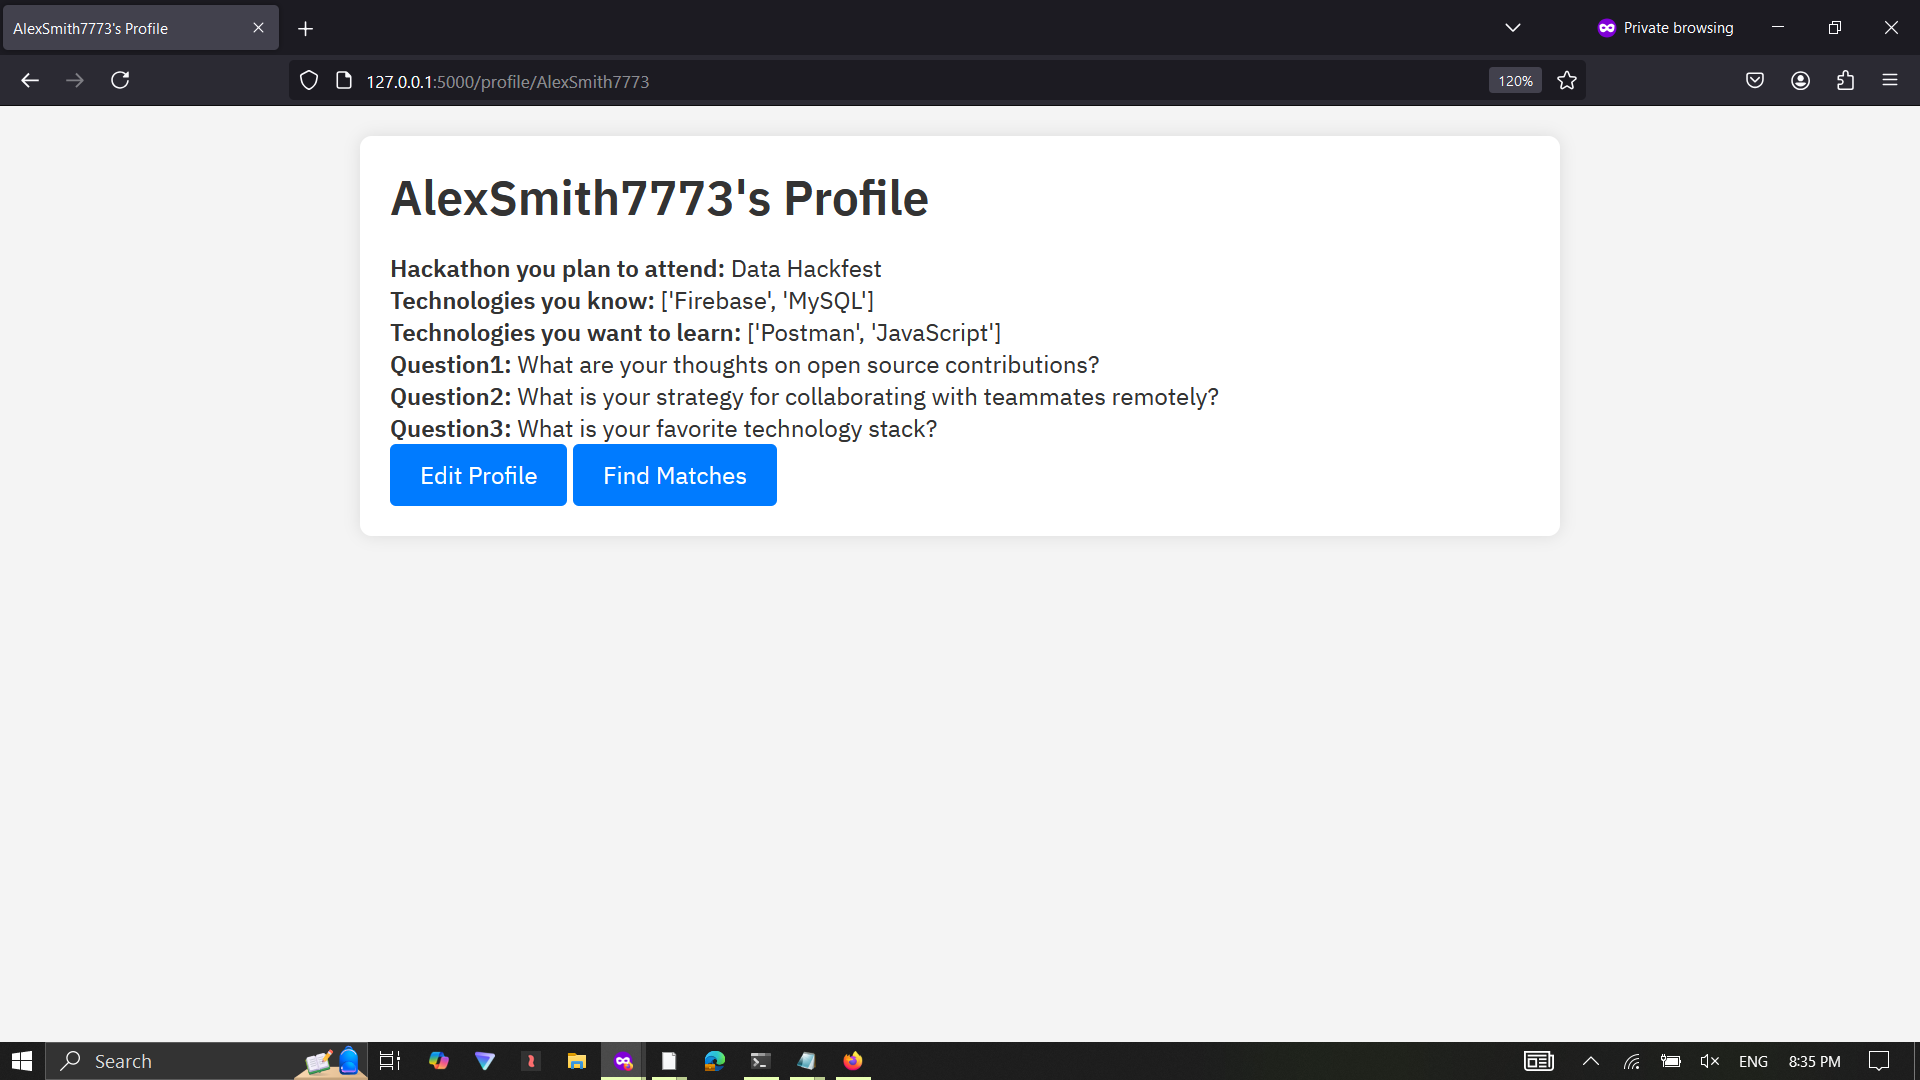Reset the 120% zoom level indicator
Screen dimensions: 1920x1080
1515,81
